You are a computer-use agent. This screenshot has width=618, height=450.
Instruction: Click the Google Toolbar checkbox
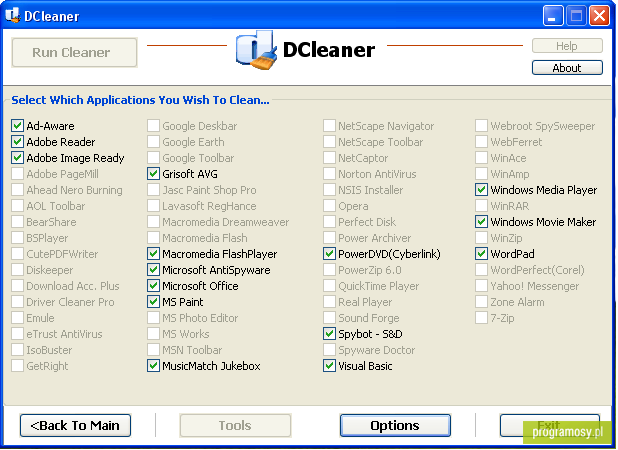click(x=153, y=158)
